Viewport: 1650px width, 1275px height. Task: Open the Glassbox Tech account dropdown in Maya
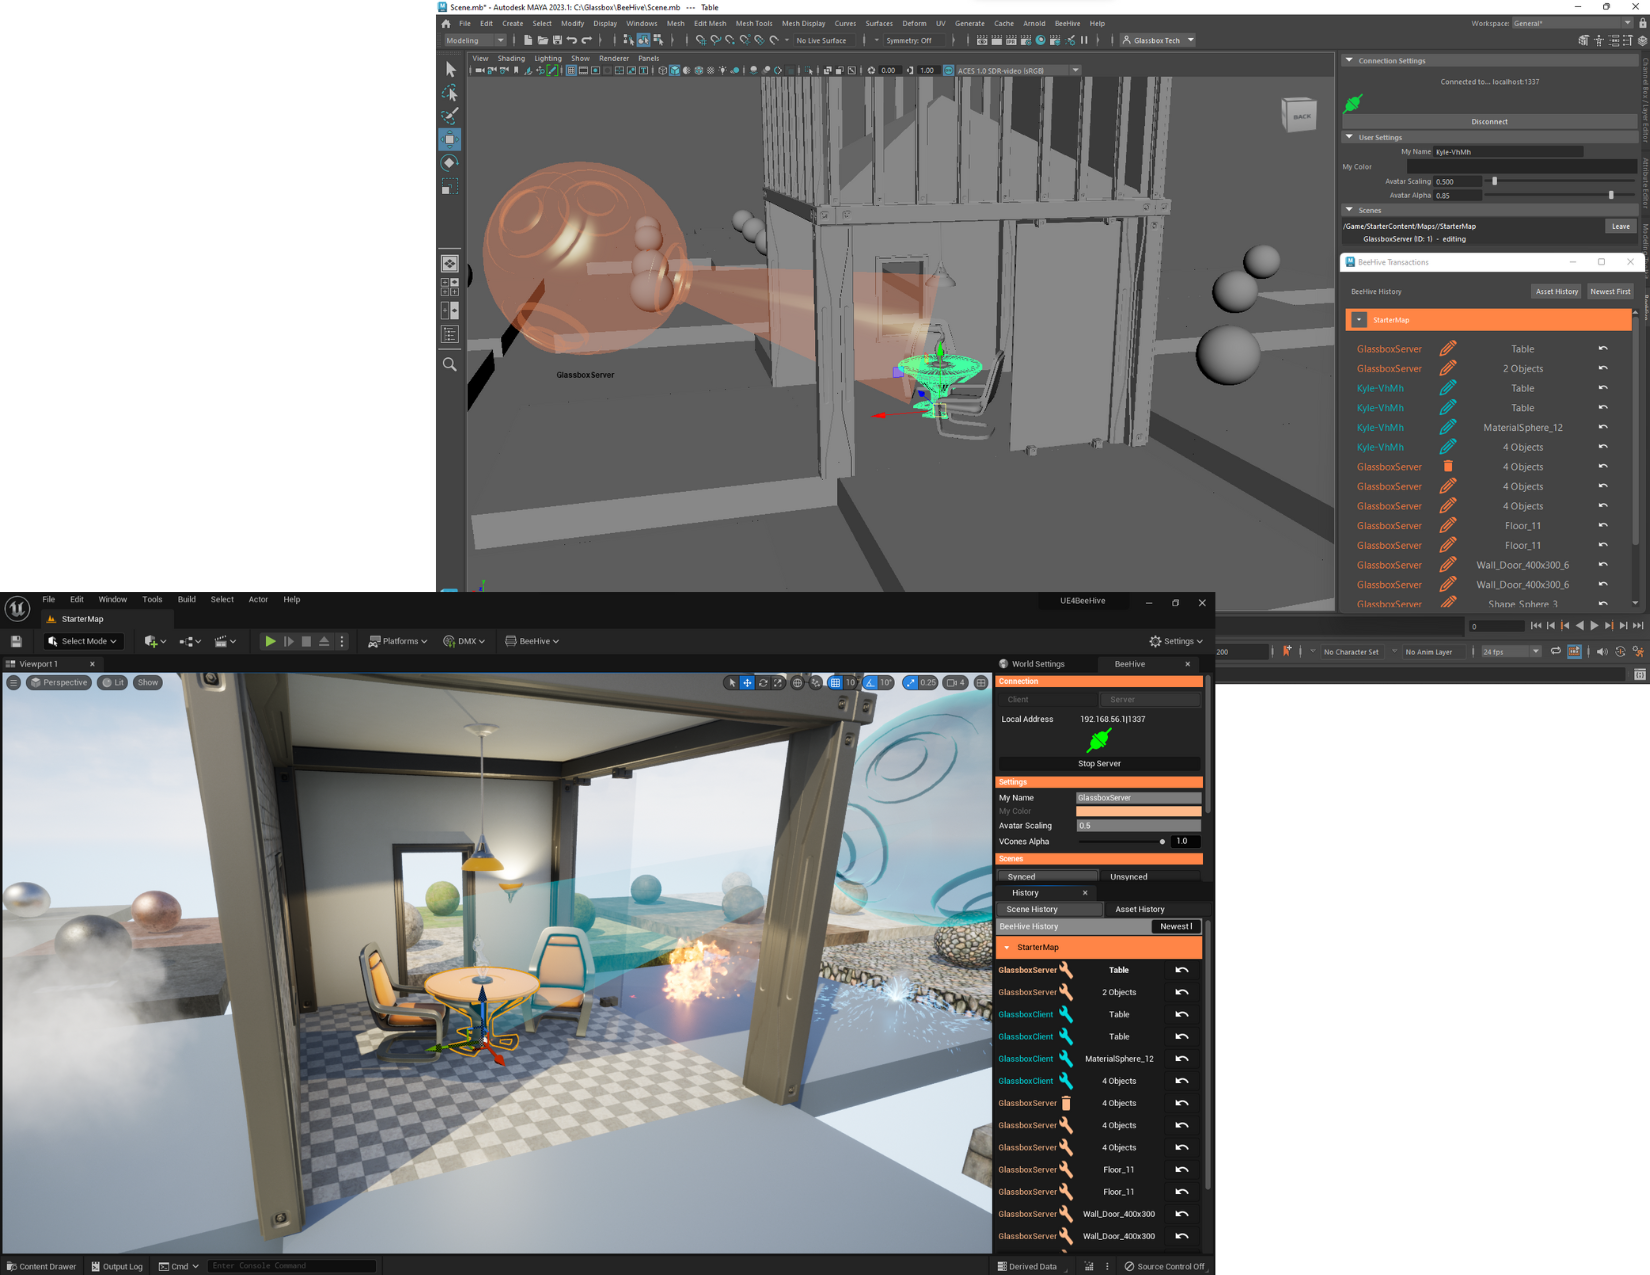pyautogui.click(x=1158, y=40)
